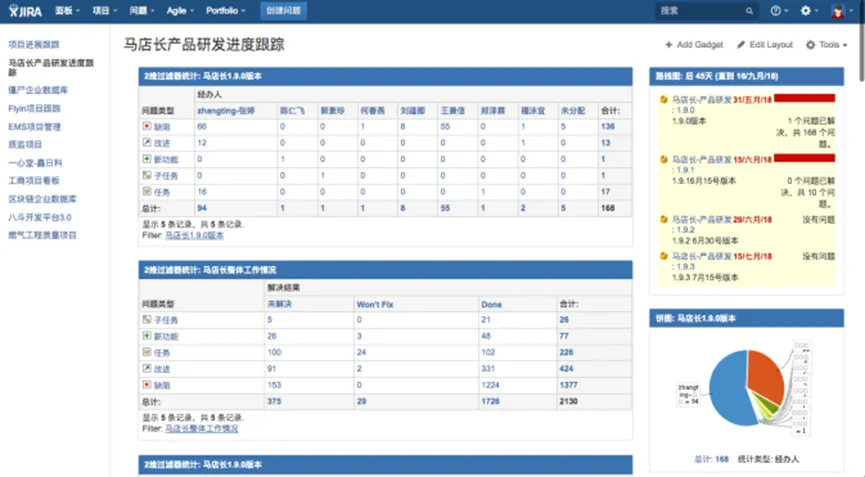Open 燃气工程质量项目 dashboard in sidebar
Image resolution: width=865 pixels, height=477 pixels.
[42, 235]
